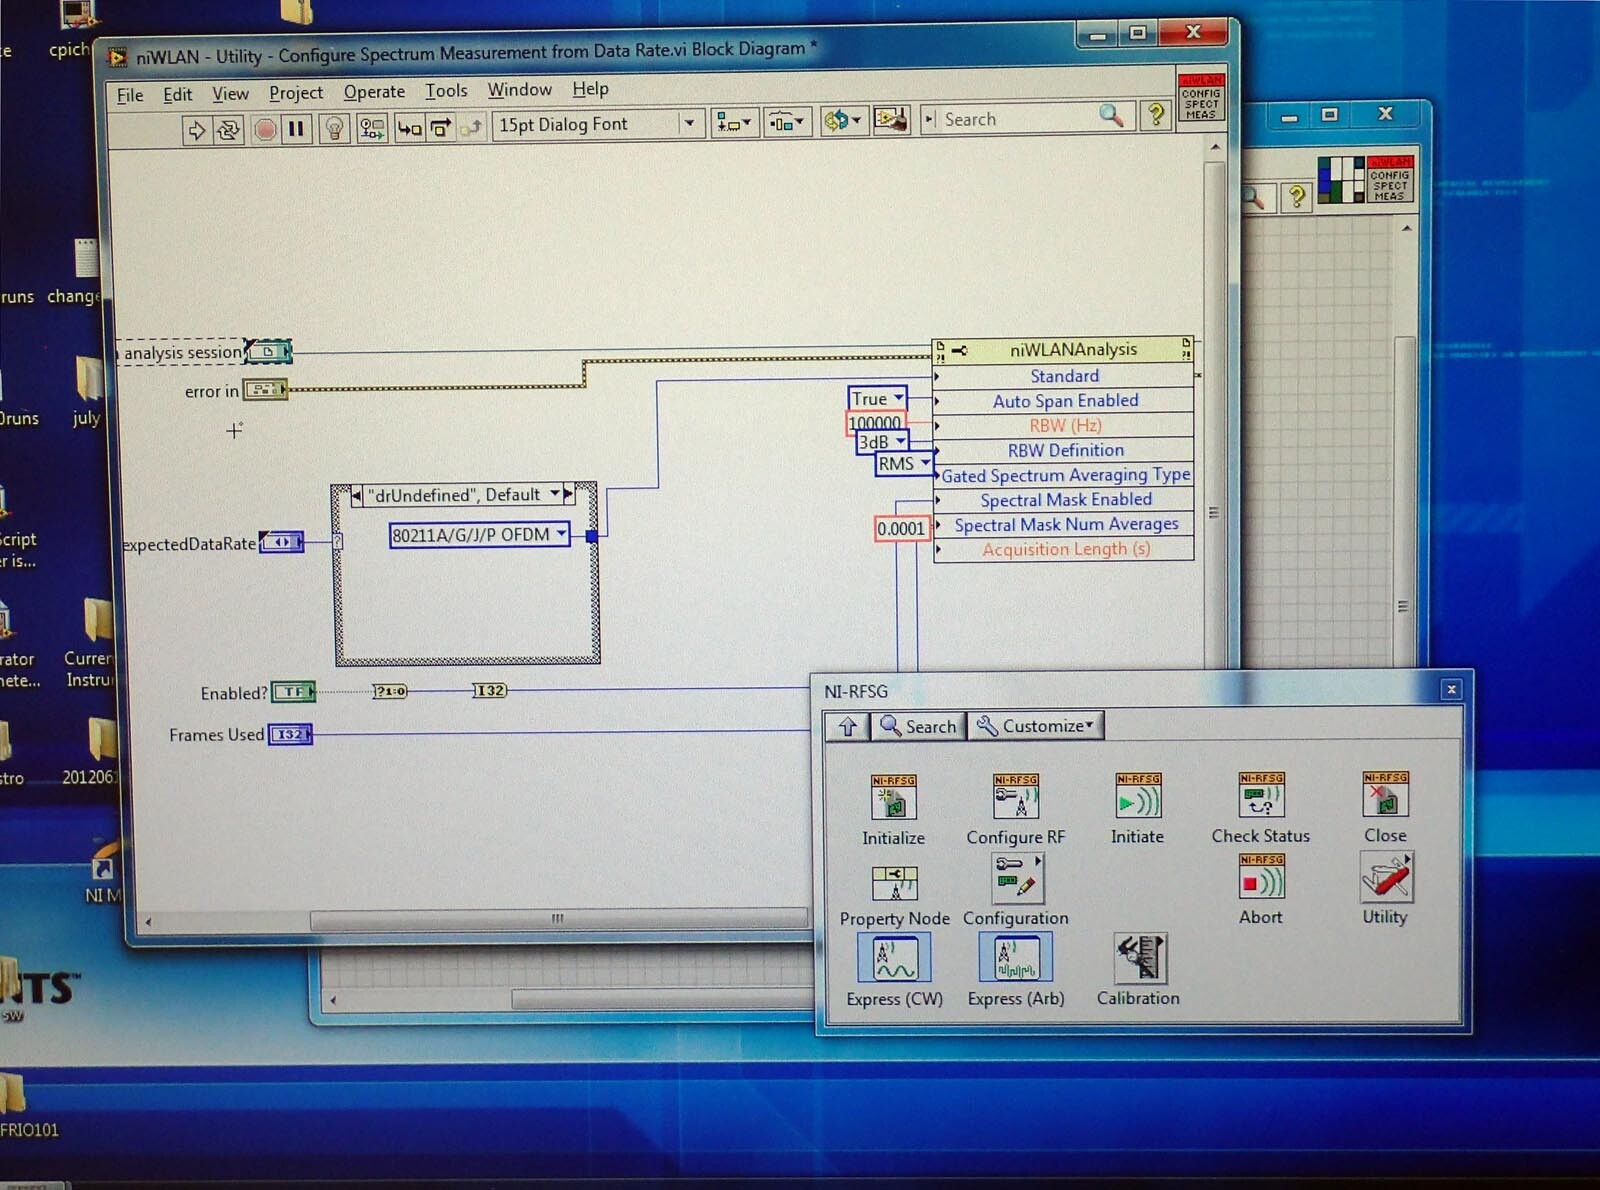Toggle the Enabled? boolean terminal

293,692
